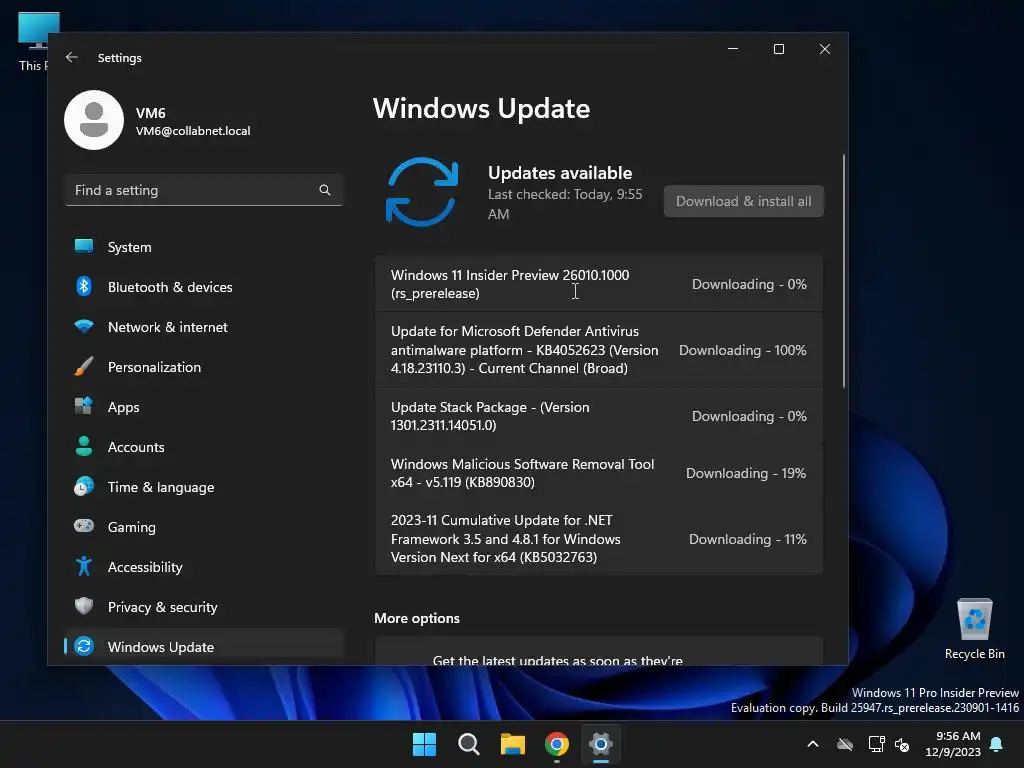
Task: Click the Apps icon in sidebar
Action: pyautogui.click(x=84, y=406)
